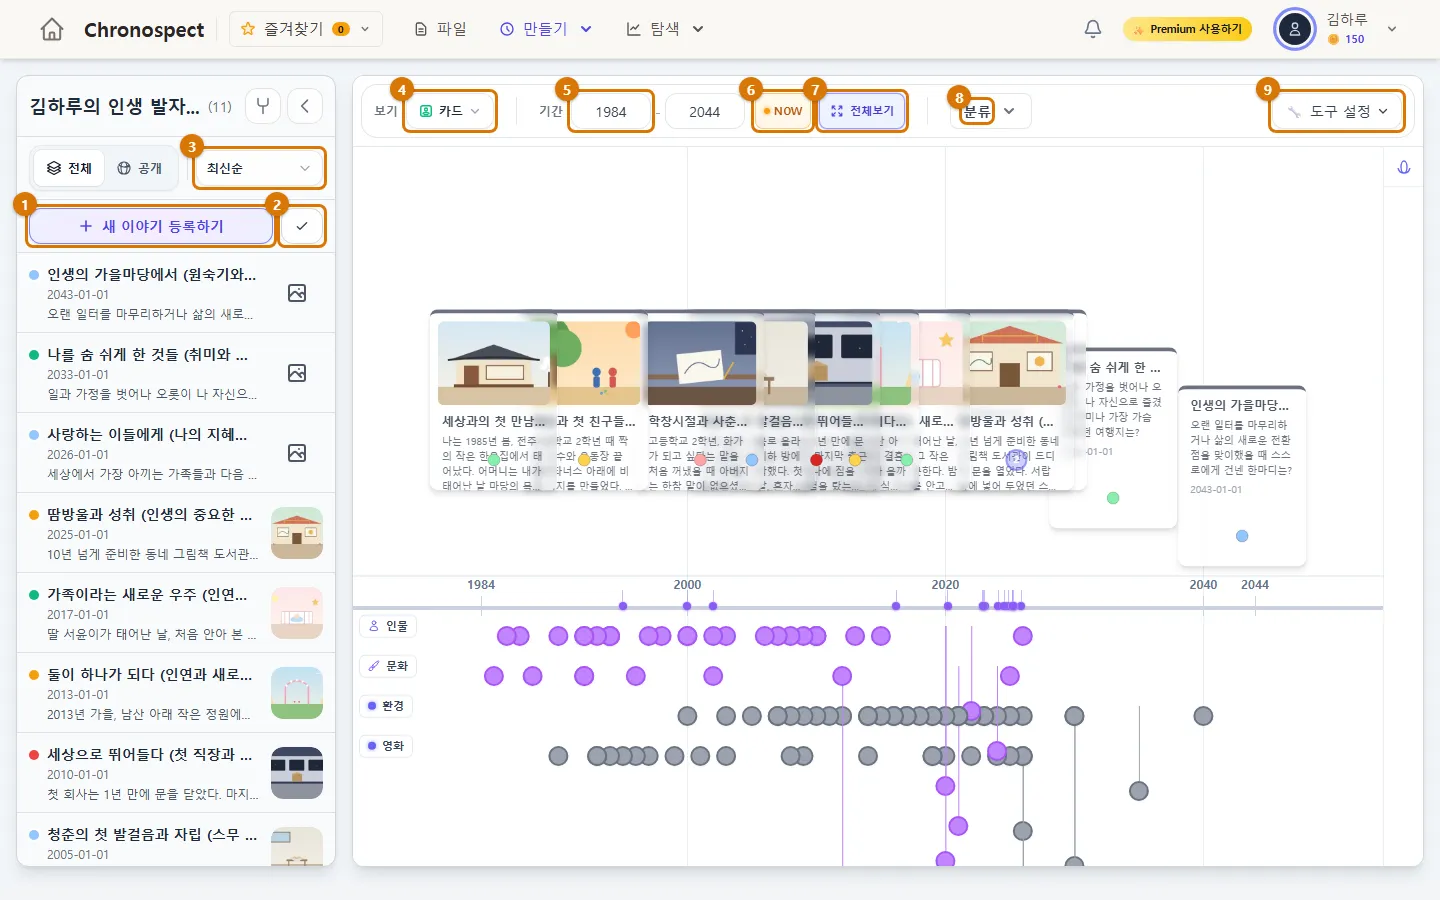Toggle the NOW button
The height and width of the screenshot is (900, 1440).
click(782, 111)
